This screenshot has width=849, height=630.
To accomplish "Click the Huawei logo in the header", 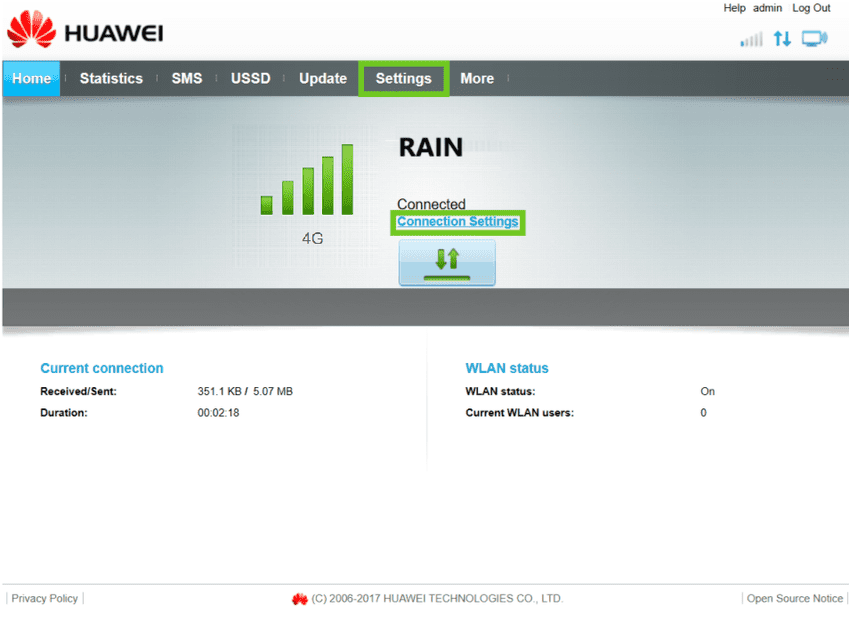I will (x=84, y=33).
